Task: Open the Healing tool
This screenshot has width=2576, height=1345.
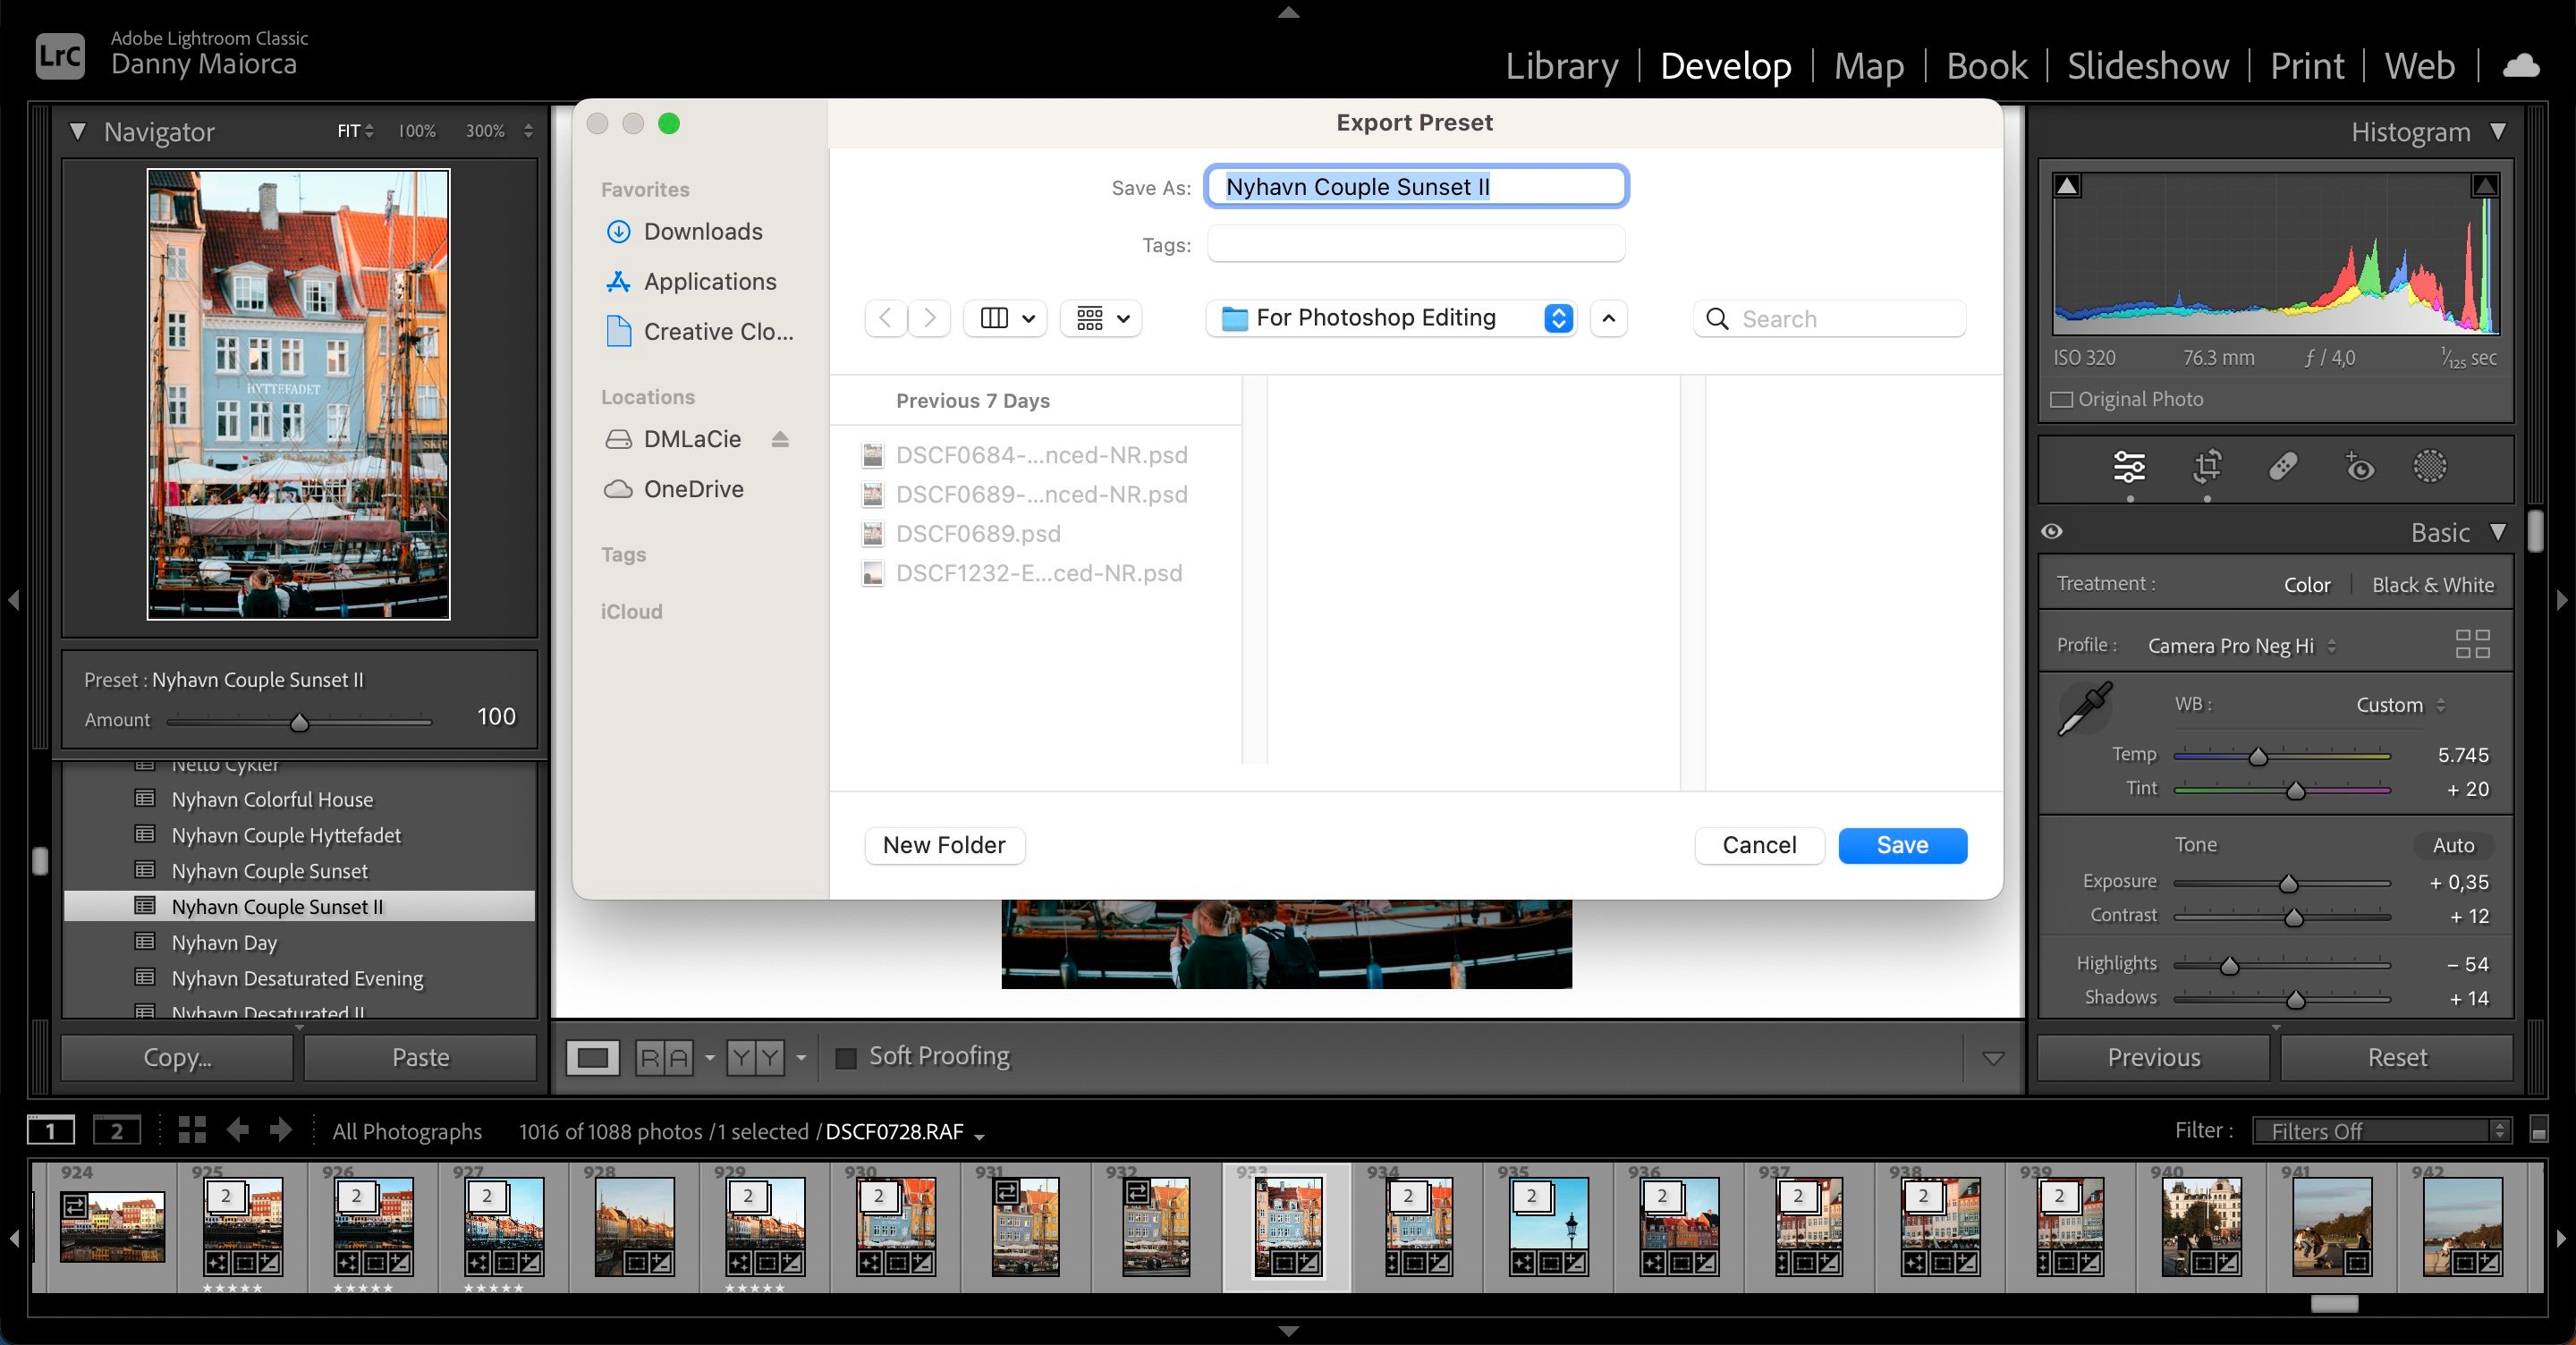Action: pyautogui.click(x=2286, y=468)
